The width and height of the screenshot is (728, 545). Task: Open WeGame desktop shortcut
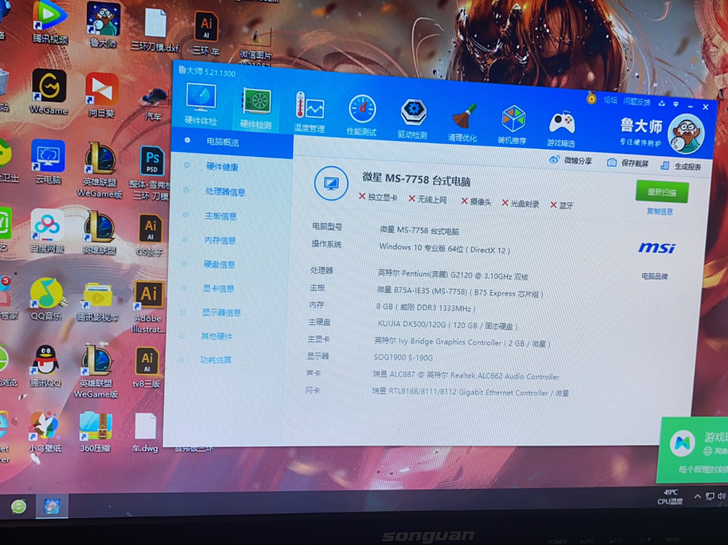pos(49,92)
